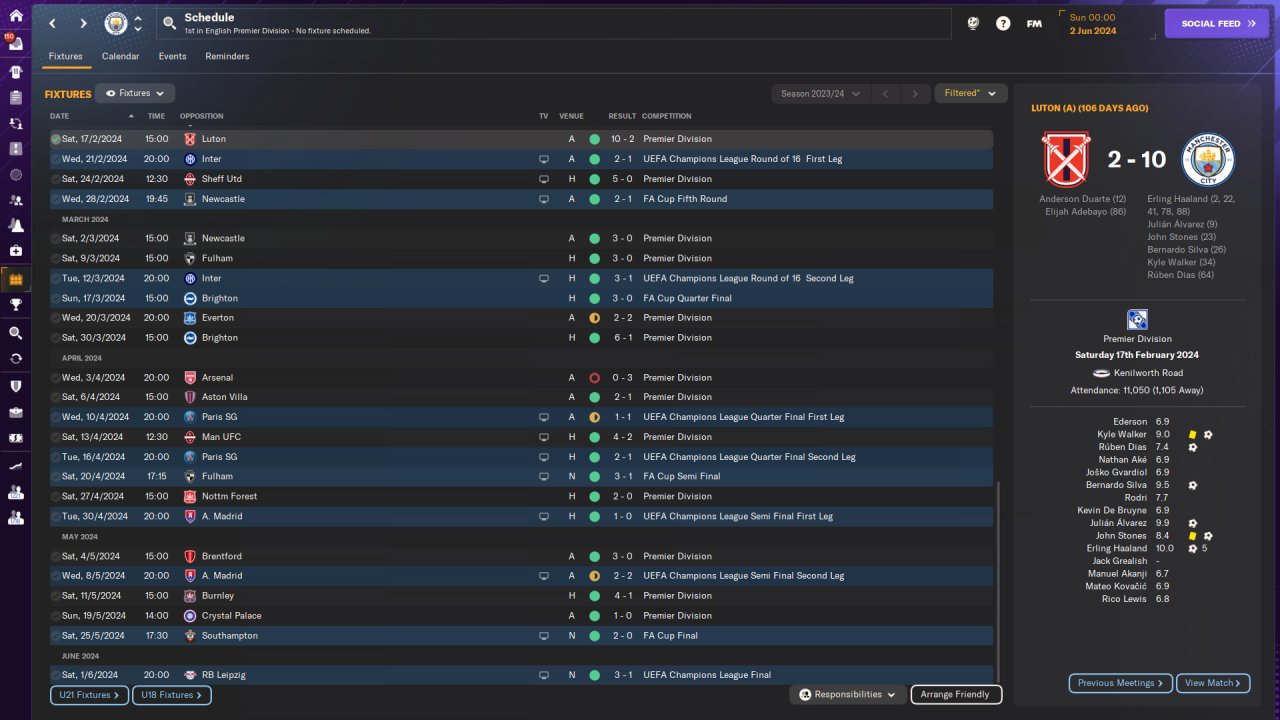Toggle selection circle for the Man UFC row
Screen dimensions: 1280x720
(x=56, y=437)
